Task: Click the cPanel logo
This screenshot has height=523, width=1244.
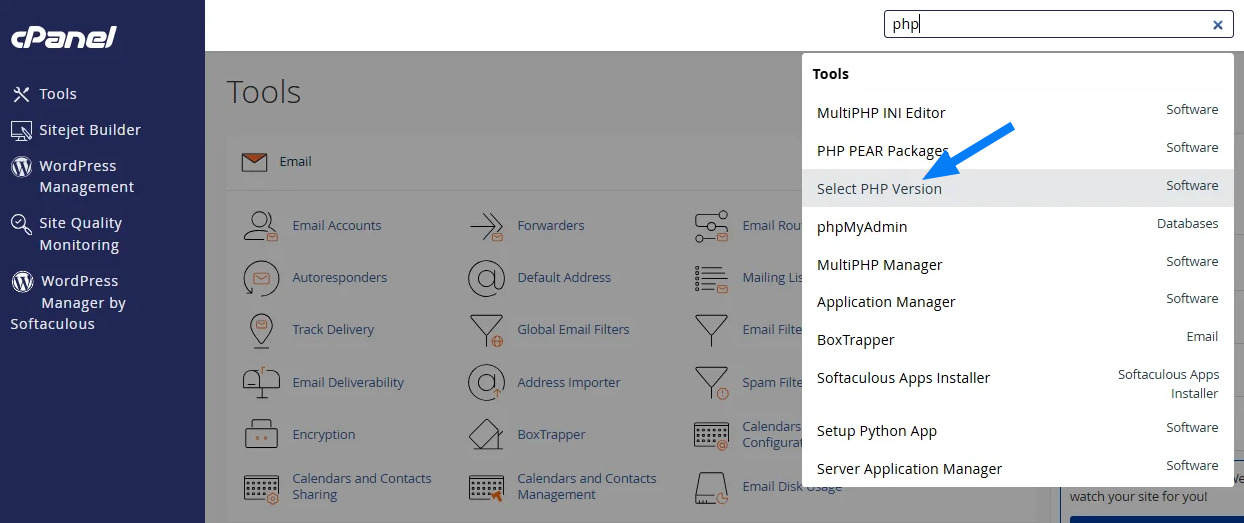Action: (x=64, y=38)
